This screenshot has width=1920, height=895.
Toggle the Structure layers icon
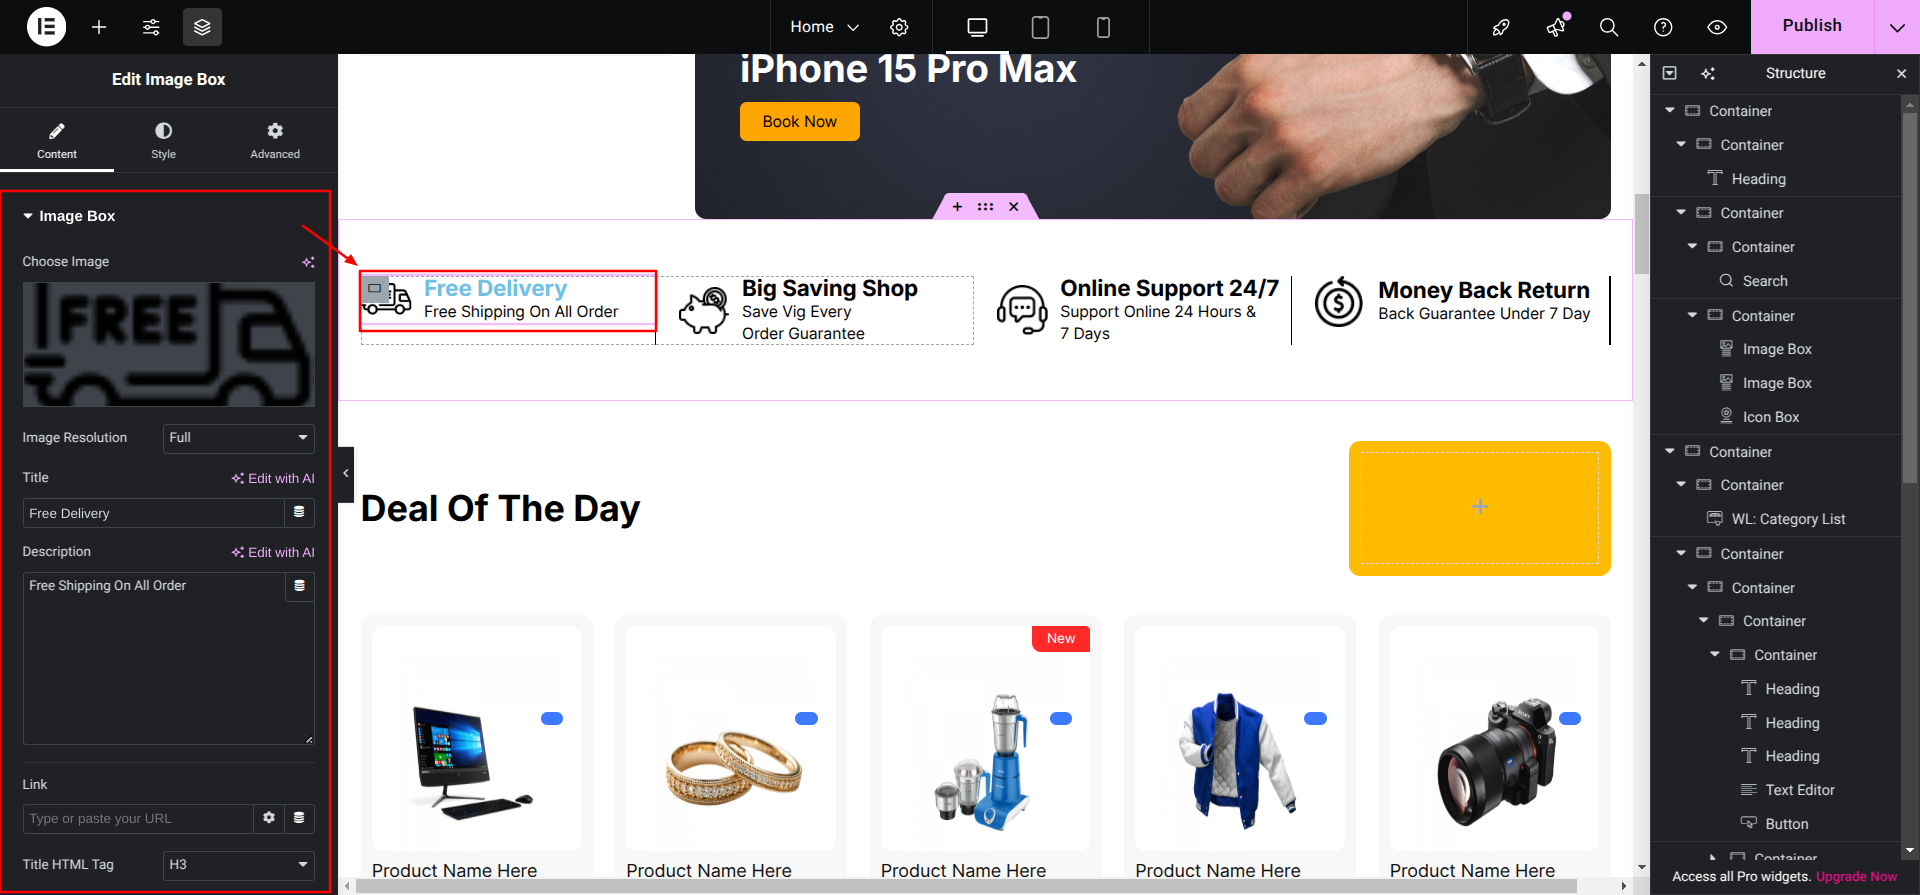[202, 27]
